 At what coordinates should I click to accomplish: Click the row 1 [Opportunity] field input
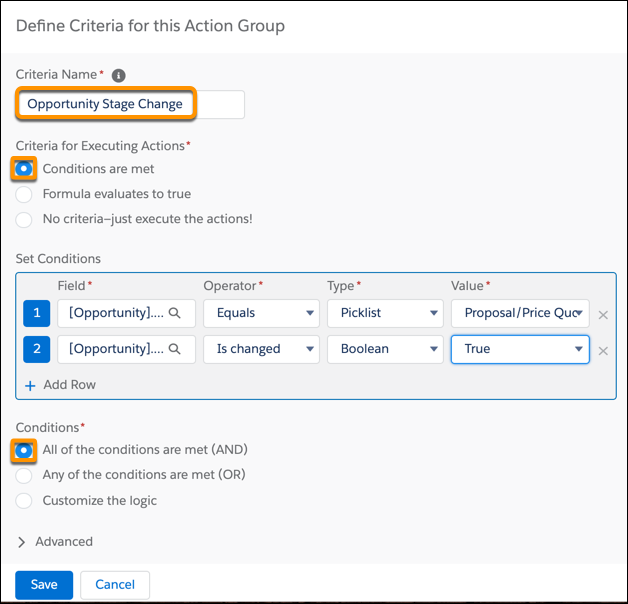(x=127, y=313)
